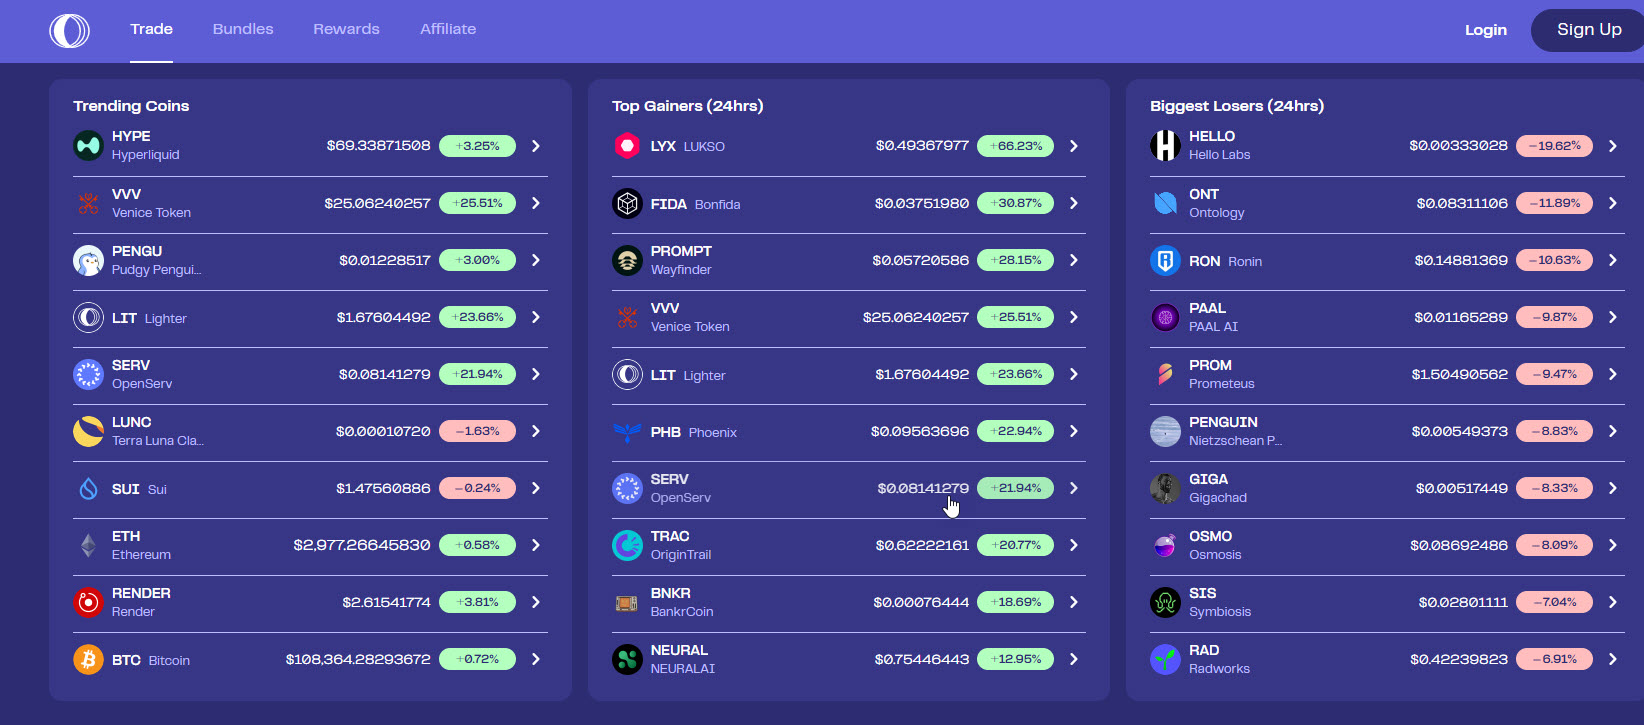This screenshot has height=725, width=1644.
Task: Click the SUI droplet coin icon
Action: coord(89,489)
